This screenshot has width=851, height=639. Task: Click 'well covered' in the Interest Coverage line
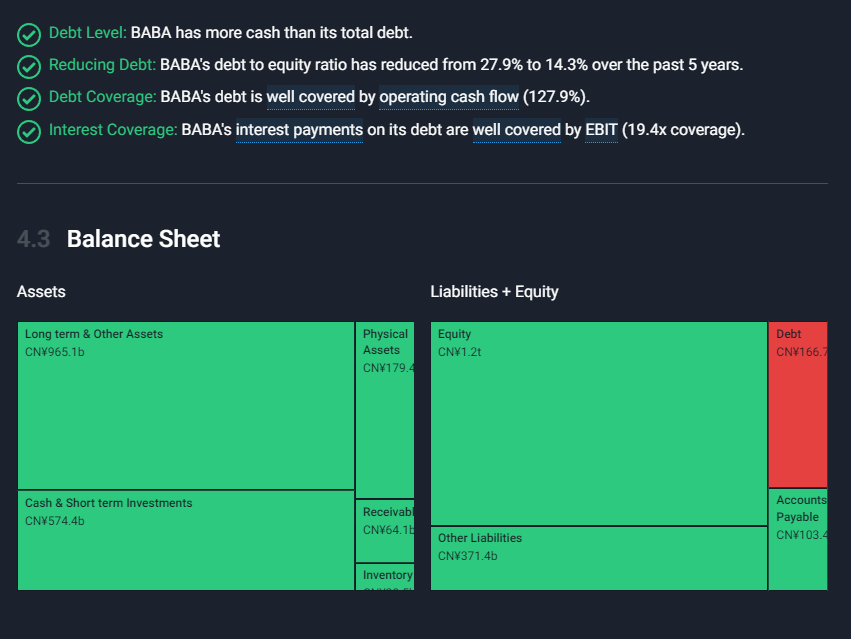coord(516,130)
